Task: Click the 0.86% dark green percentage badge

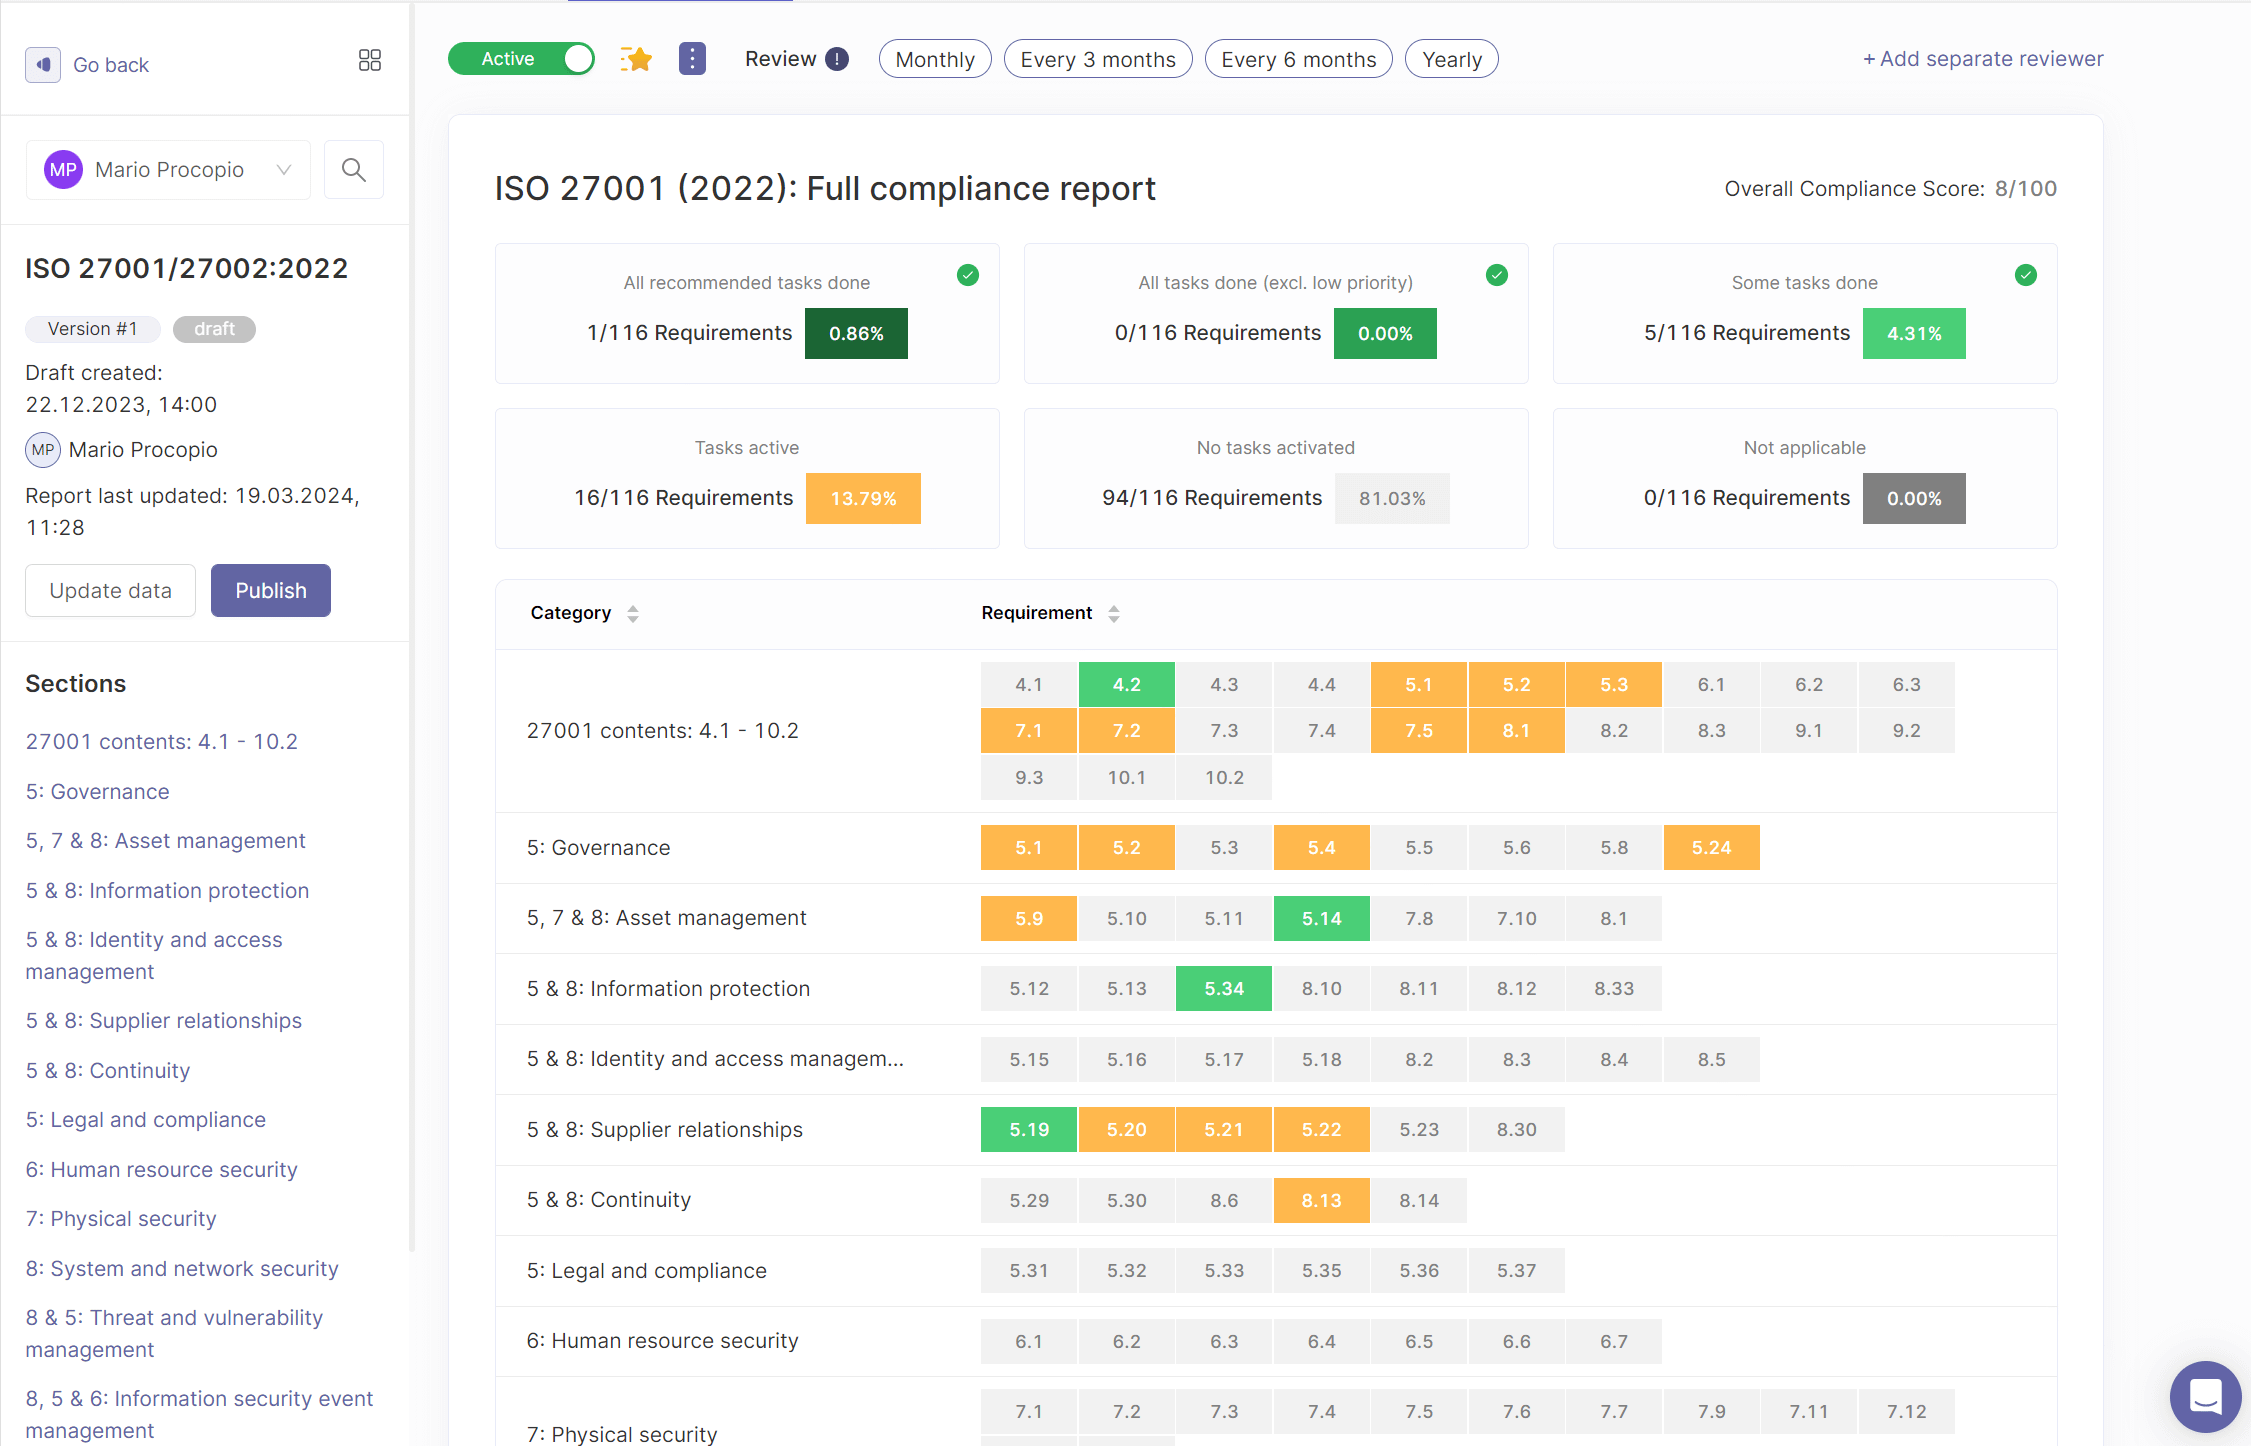Action: [856, 334]
